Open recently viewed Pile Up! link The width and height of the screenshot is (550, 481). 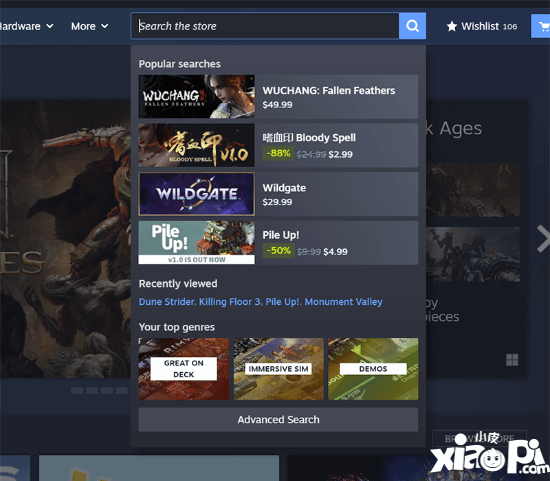coord(282,302)
